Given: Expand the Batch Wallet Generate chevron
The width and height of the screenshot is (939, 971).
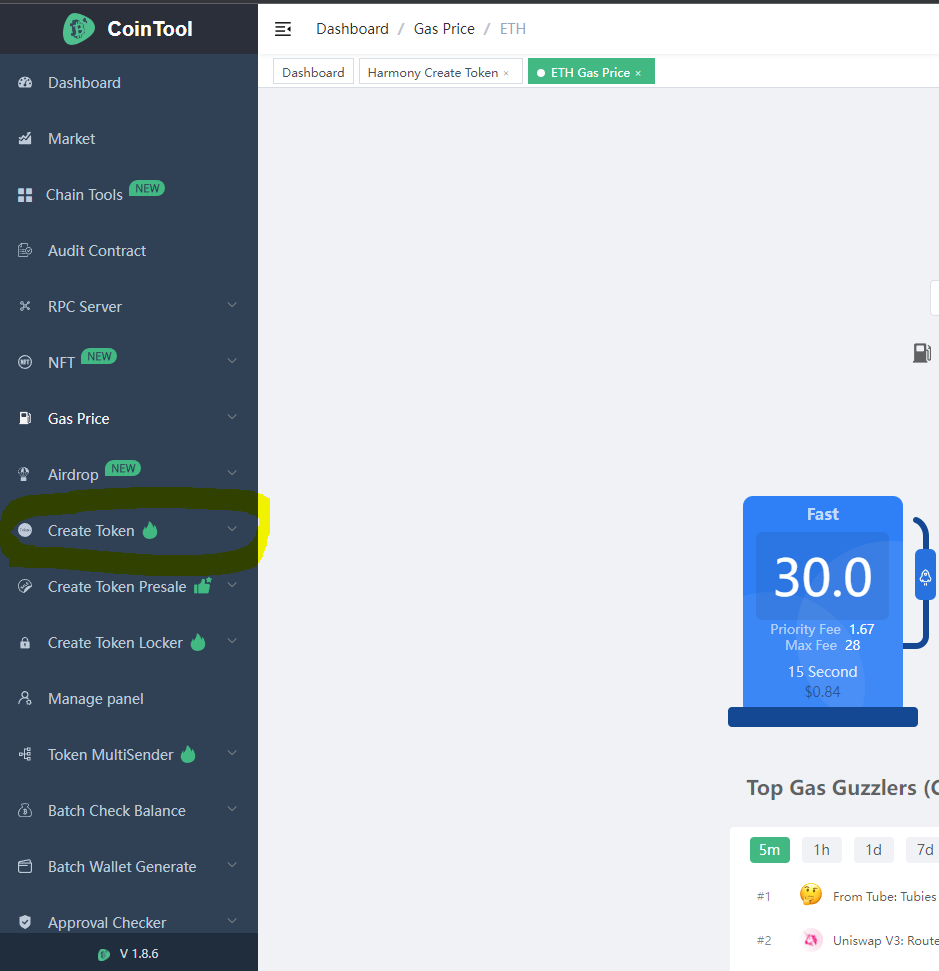Looking at the screenshot, I should click(x=232, y=864).
